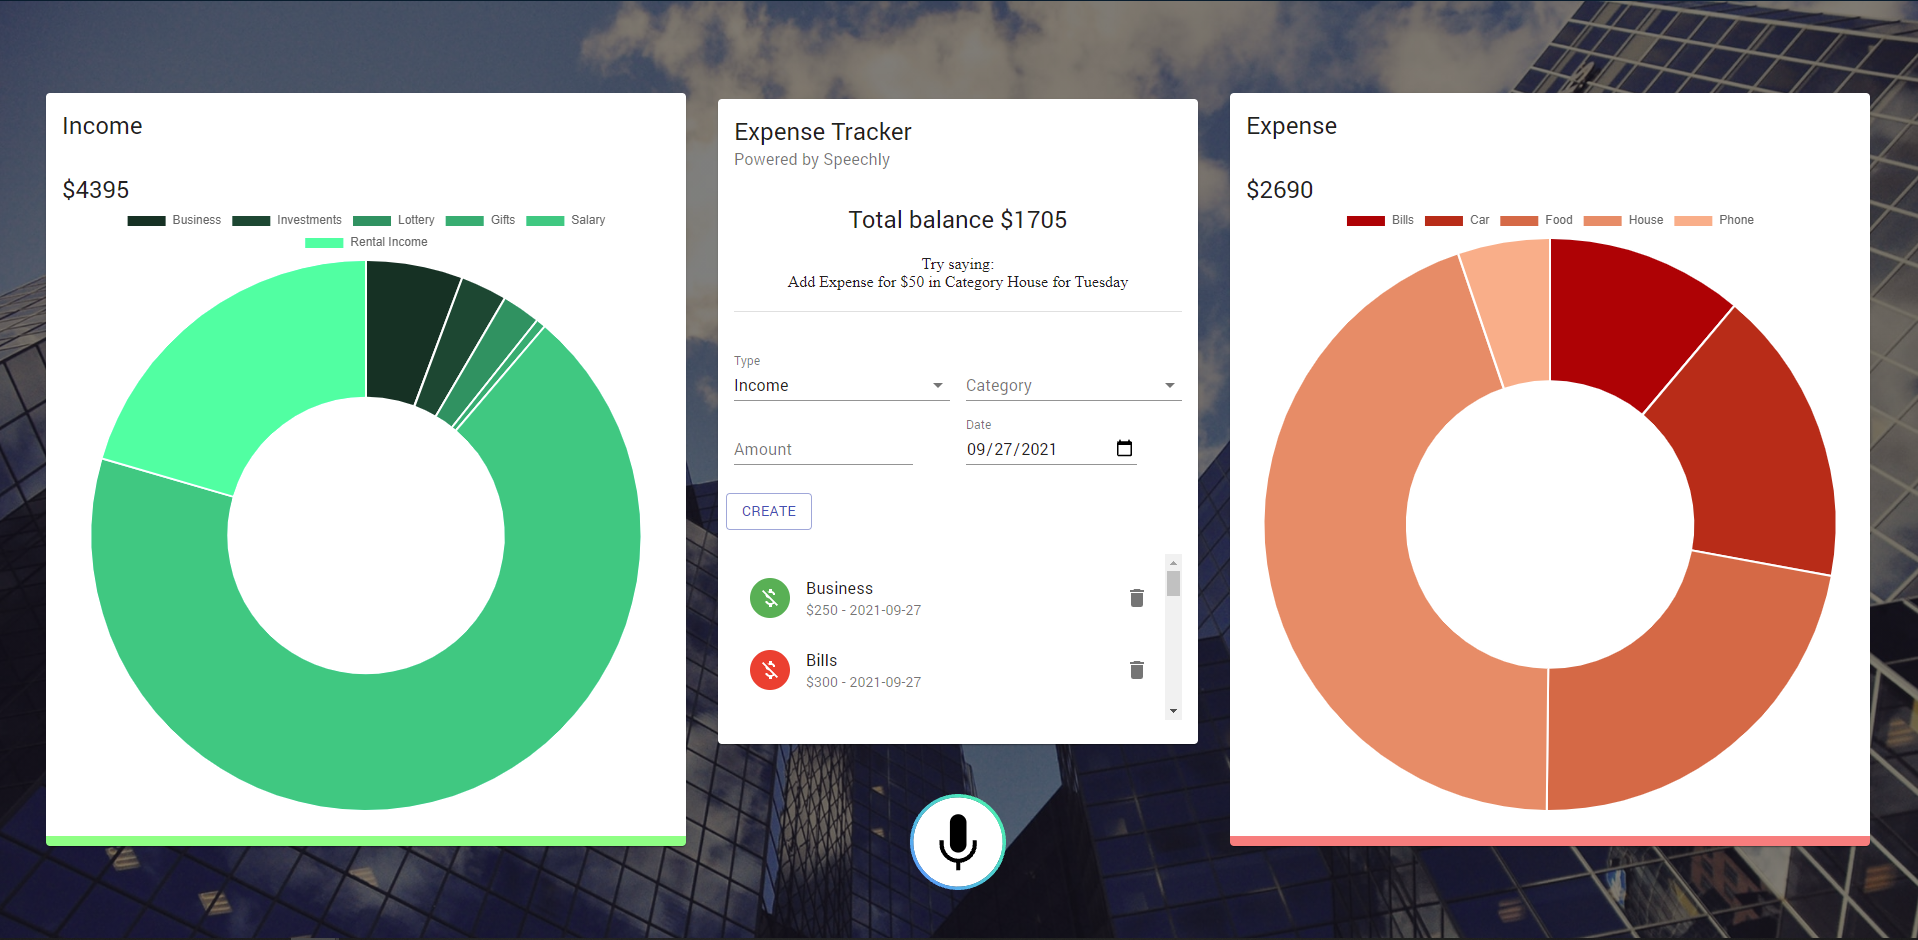Image resolution: width=1918 pixels, height=940 pixels.
Task: Toggle Investments legend in Income chart
Action: coord(287,220)
